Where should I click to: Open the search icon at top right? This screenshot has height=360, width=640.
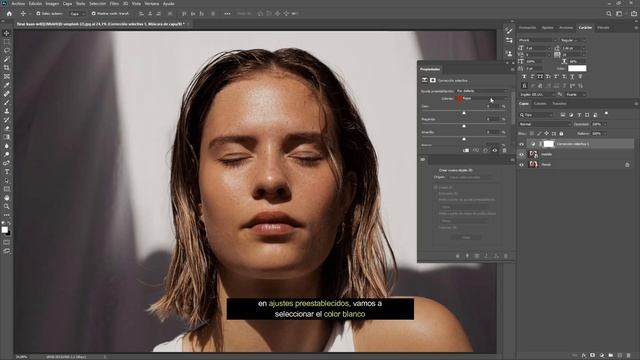(609, 13)
